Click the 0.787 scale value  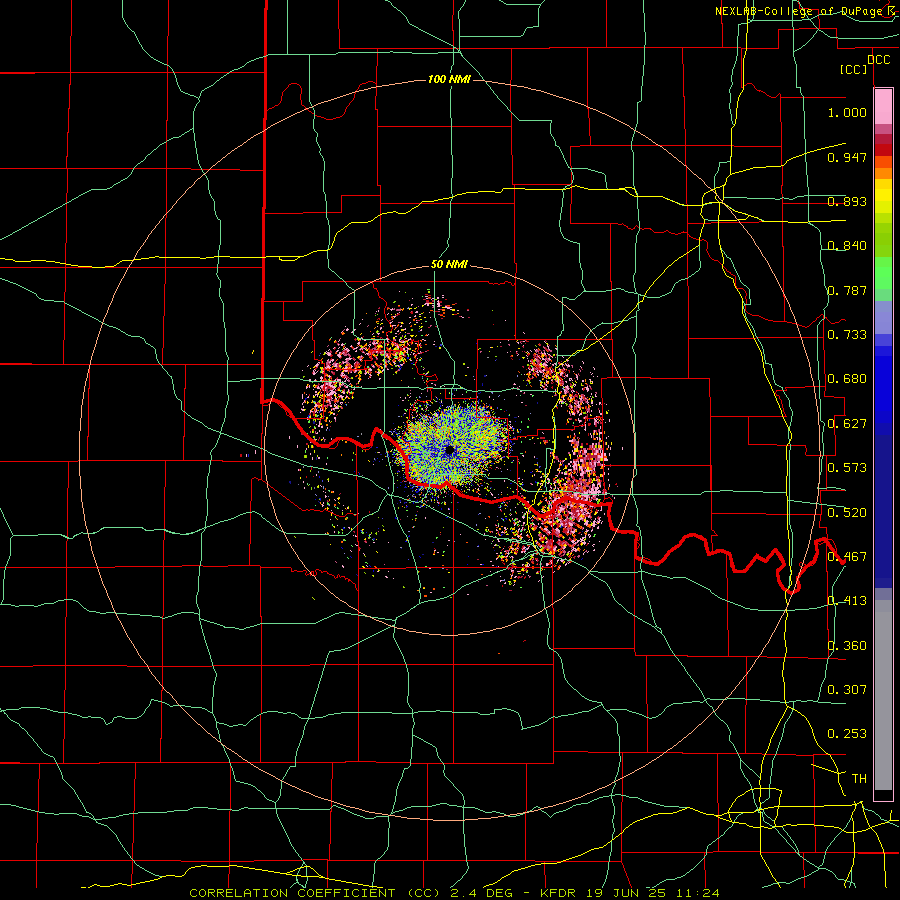(847, 290)
